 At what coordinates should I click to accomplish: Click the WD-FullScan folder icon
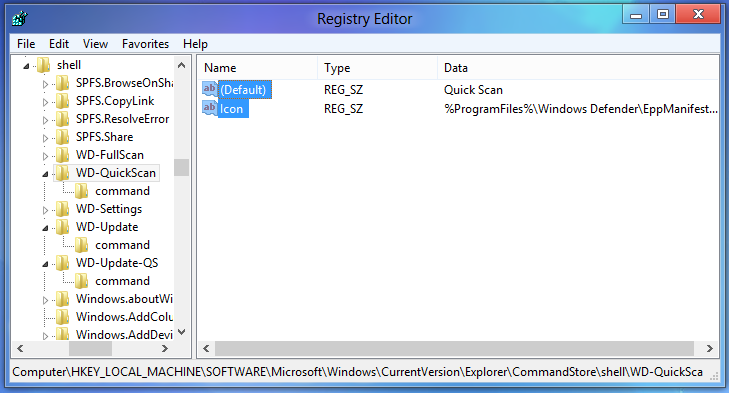(x=63, y=155)
